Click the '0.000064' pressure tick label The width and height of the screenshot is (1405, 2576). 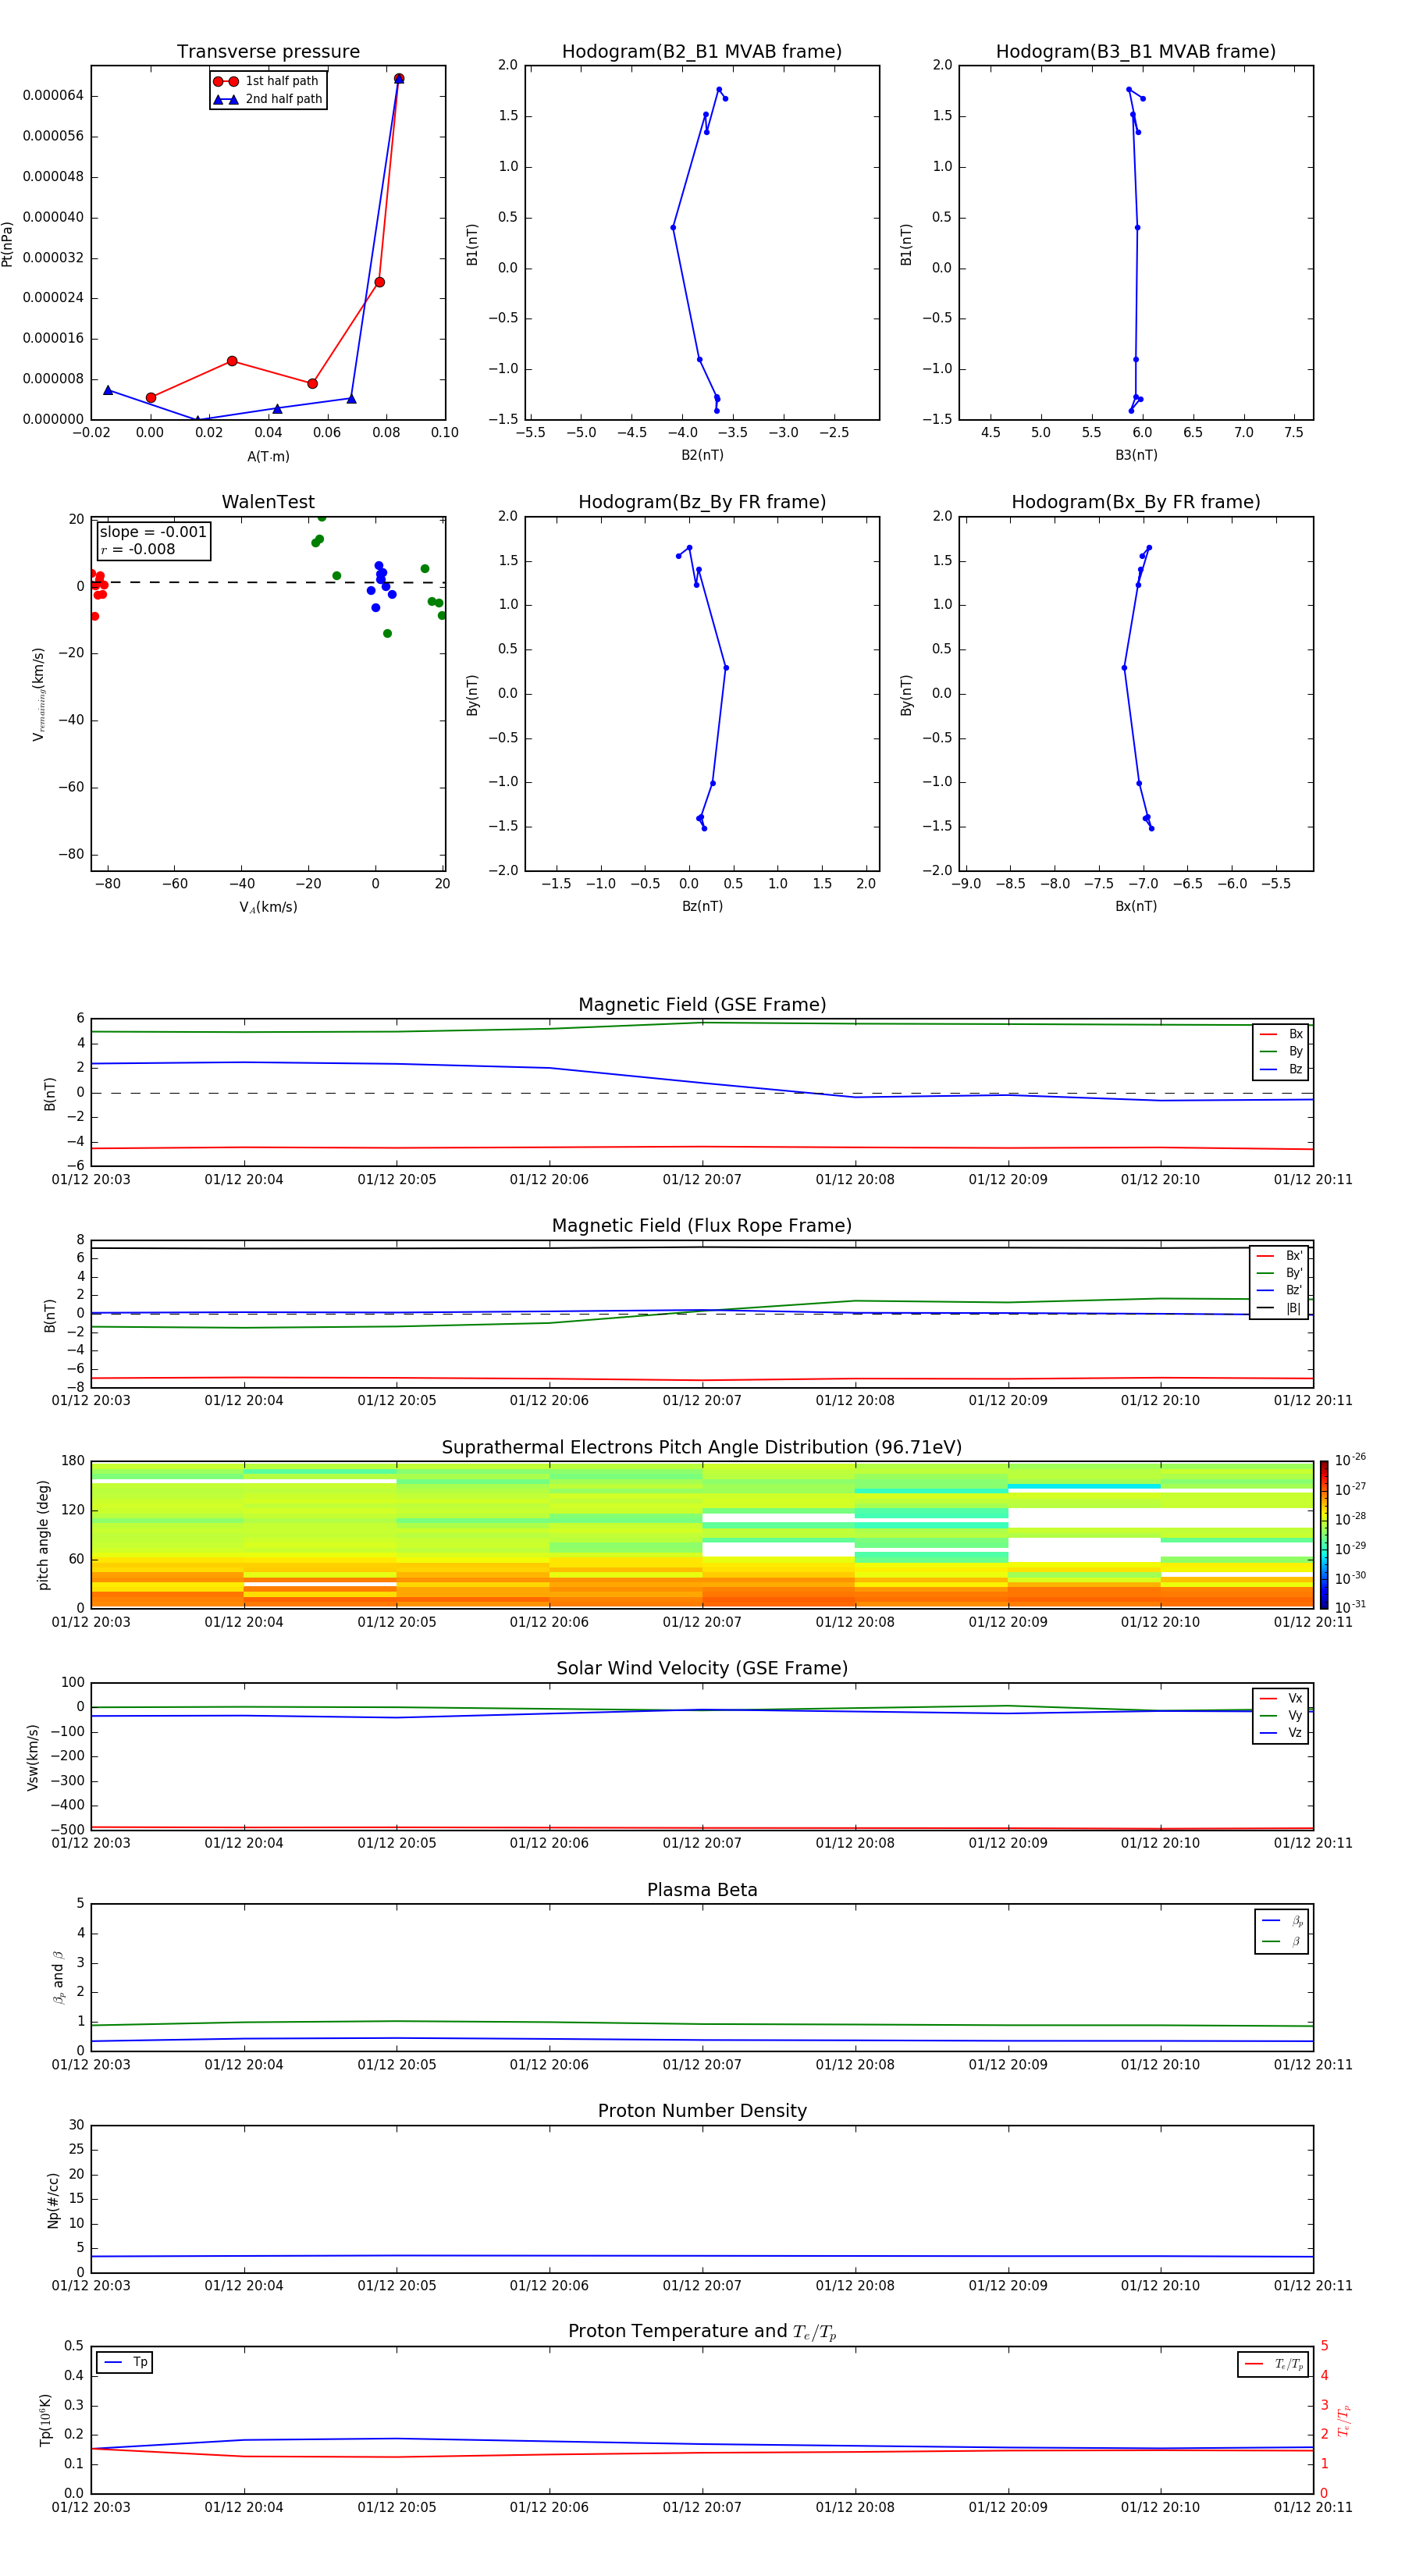point(53,96)
